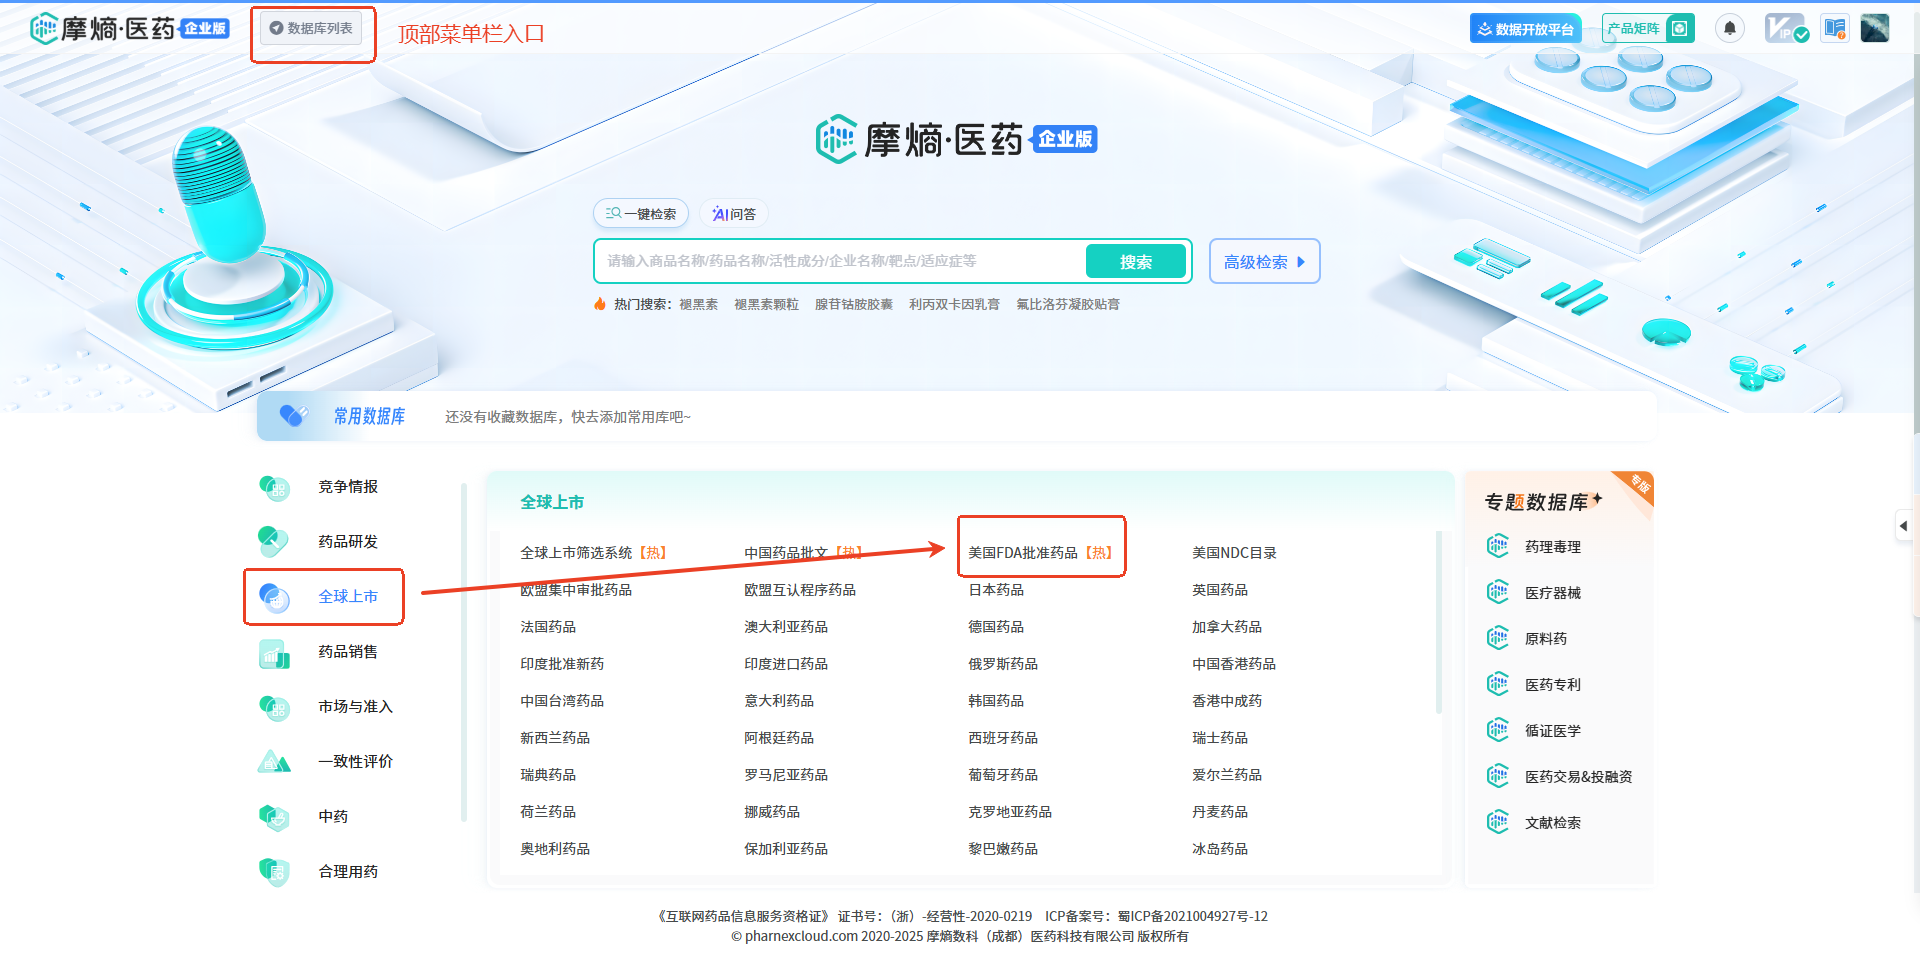Click the 一致性评价 category icon
1920x953 pixels.
tap(274, 762)
